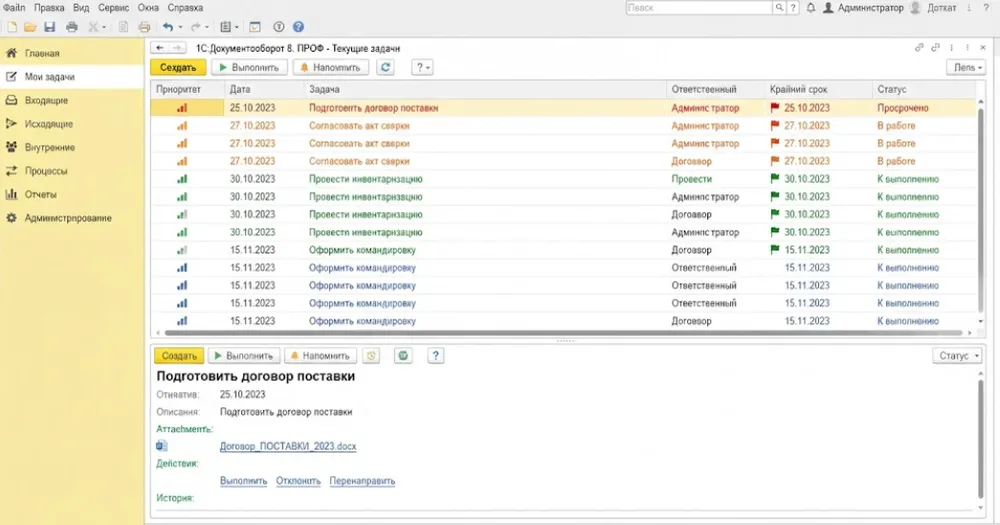Select Мои задачи in sidebar
The height and width of the screenshot is (525, 1000).
click(72, 77)
